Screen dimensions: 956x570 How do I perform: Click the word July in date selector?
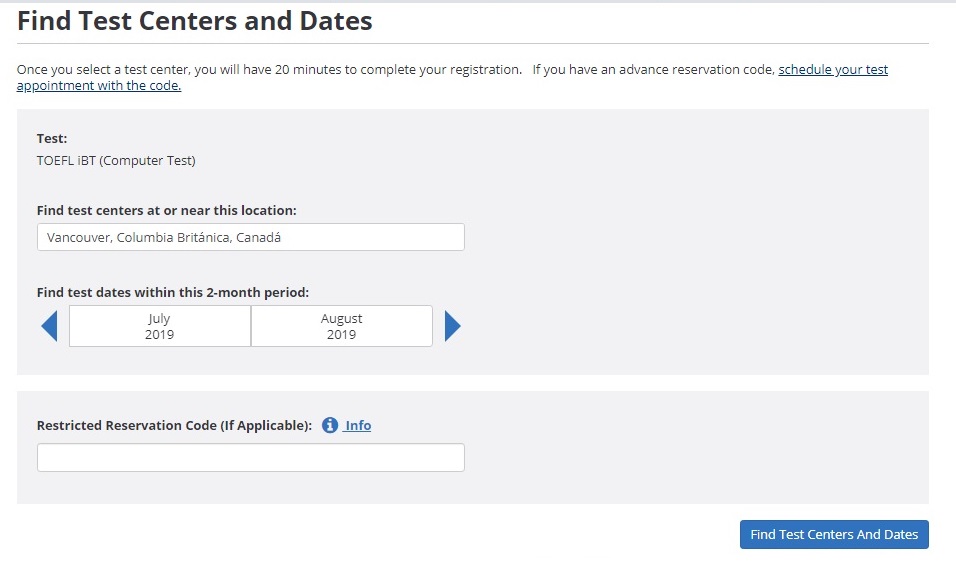(159, 319)
